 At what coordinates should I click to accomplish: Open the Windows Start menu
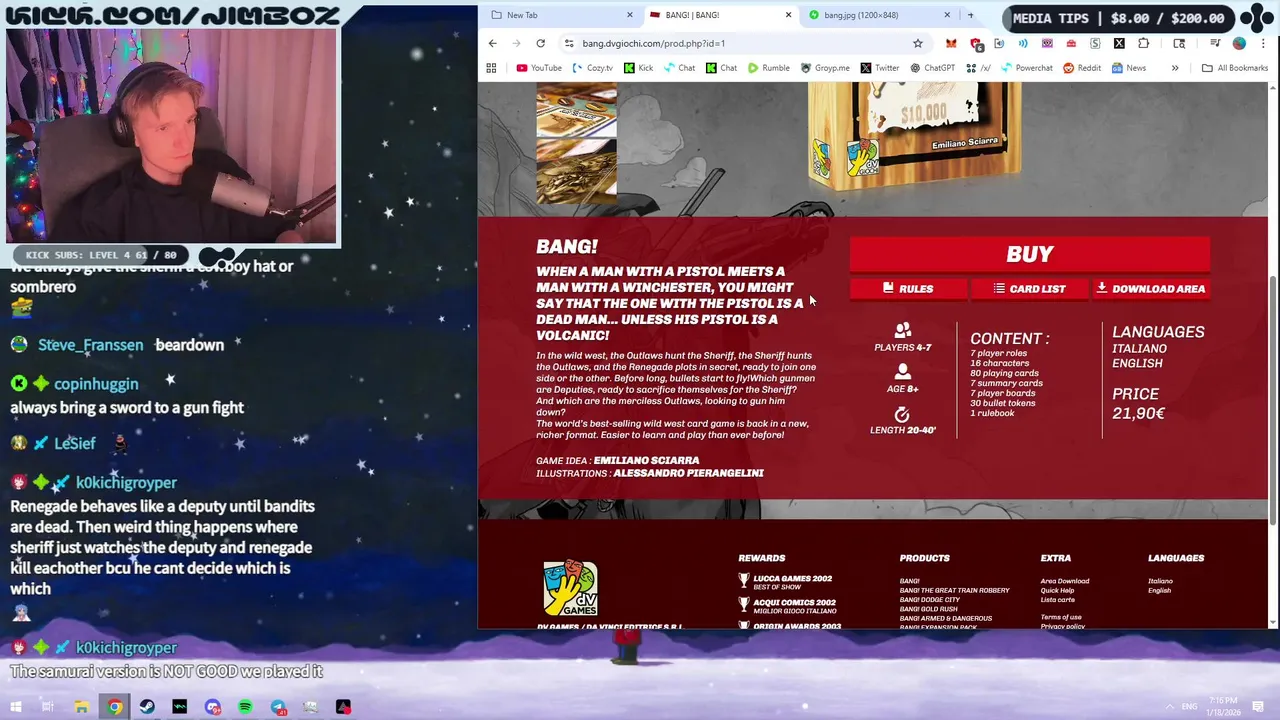coord(16,707)
